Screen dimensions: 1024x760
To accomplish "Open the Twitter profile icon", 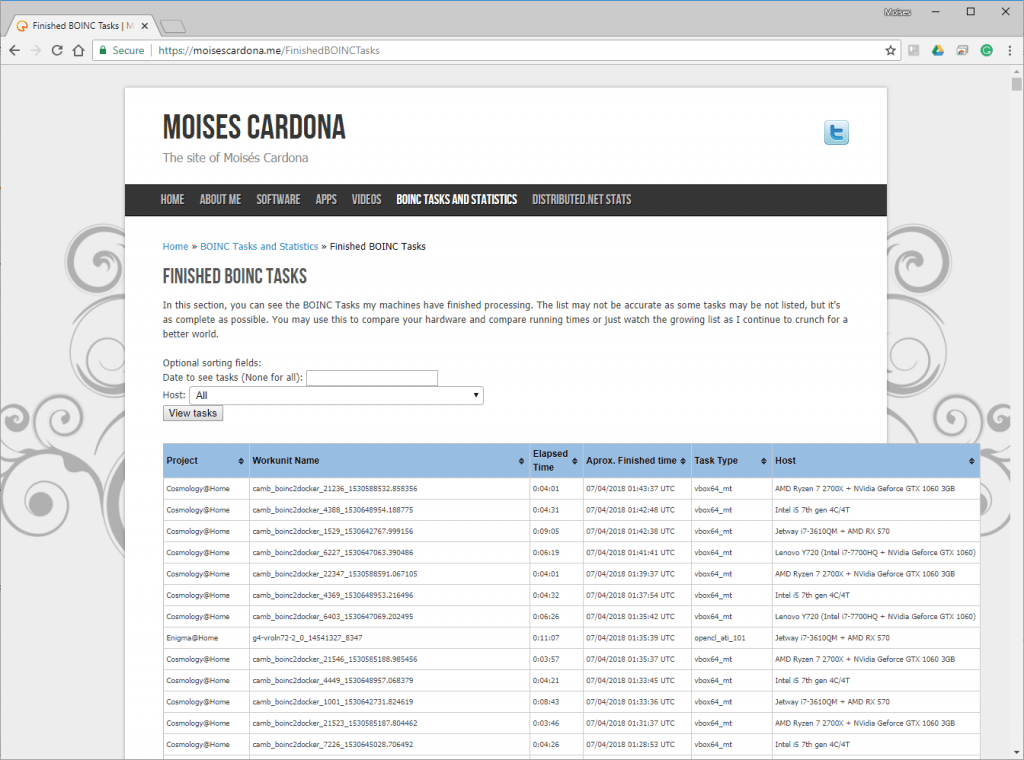I will click(x=836, y=133).
